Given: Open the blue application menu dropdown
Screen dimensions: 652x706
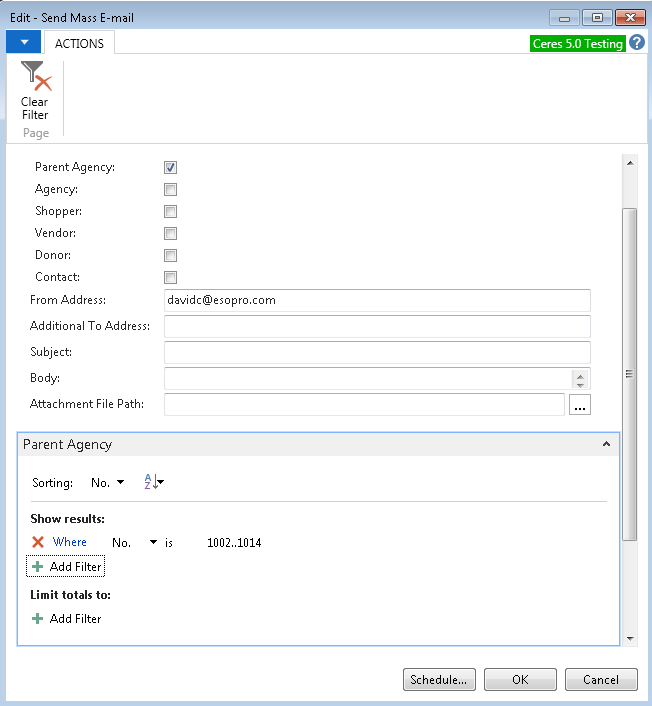Looking at the screenshot, I should click(x=23, y=42).
